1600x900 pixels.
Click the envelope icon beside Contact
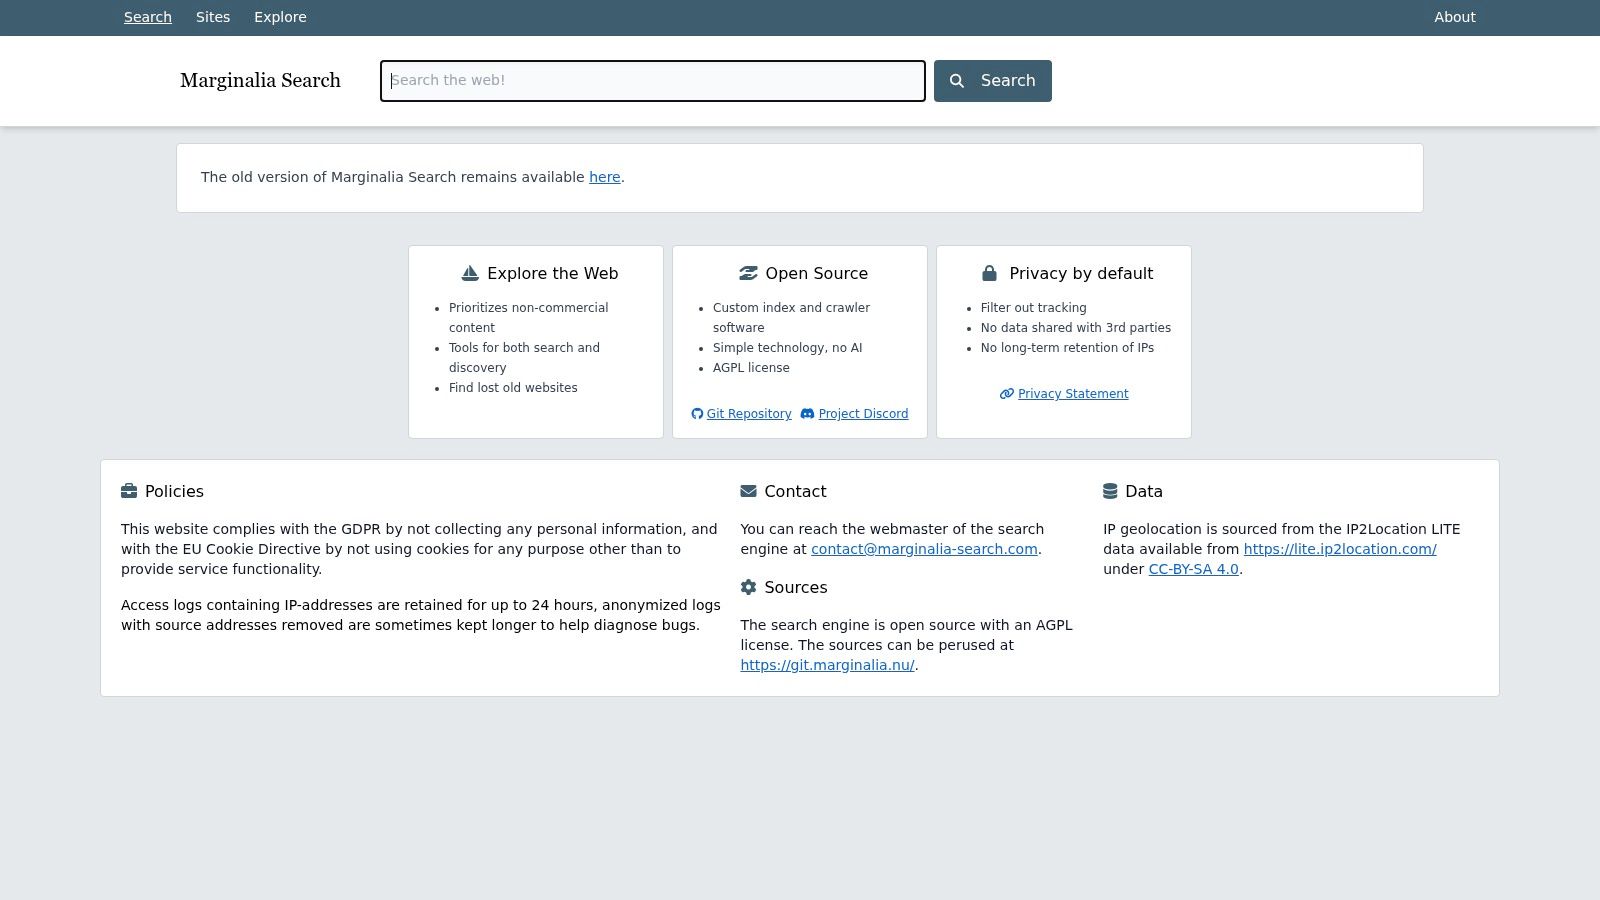[748, 491]
